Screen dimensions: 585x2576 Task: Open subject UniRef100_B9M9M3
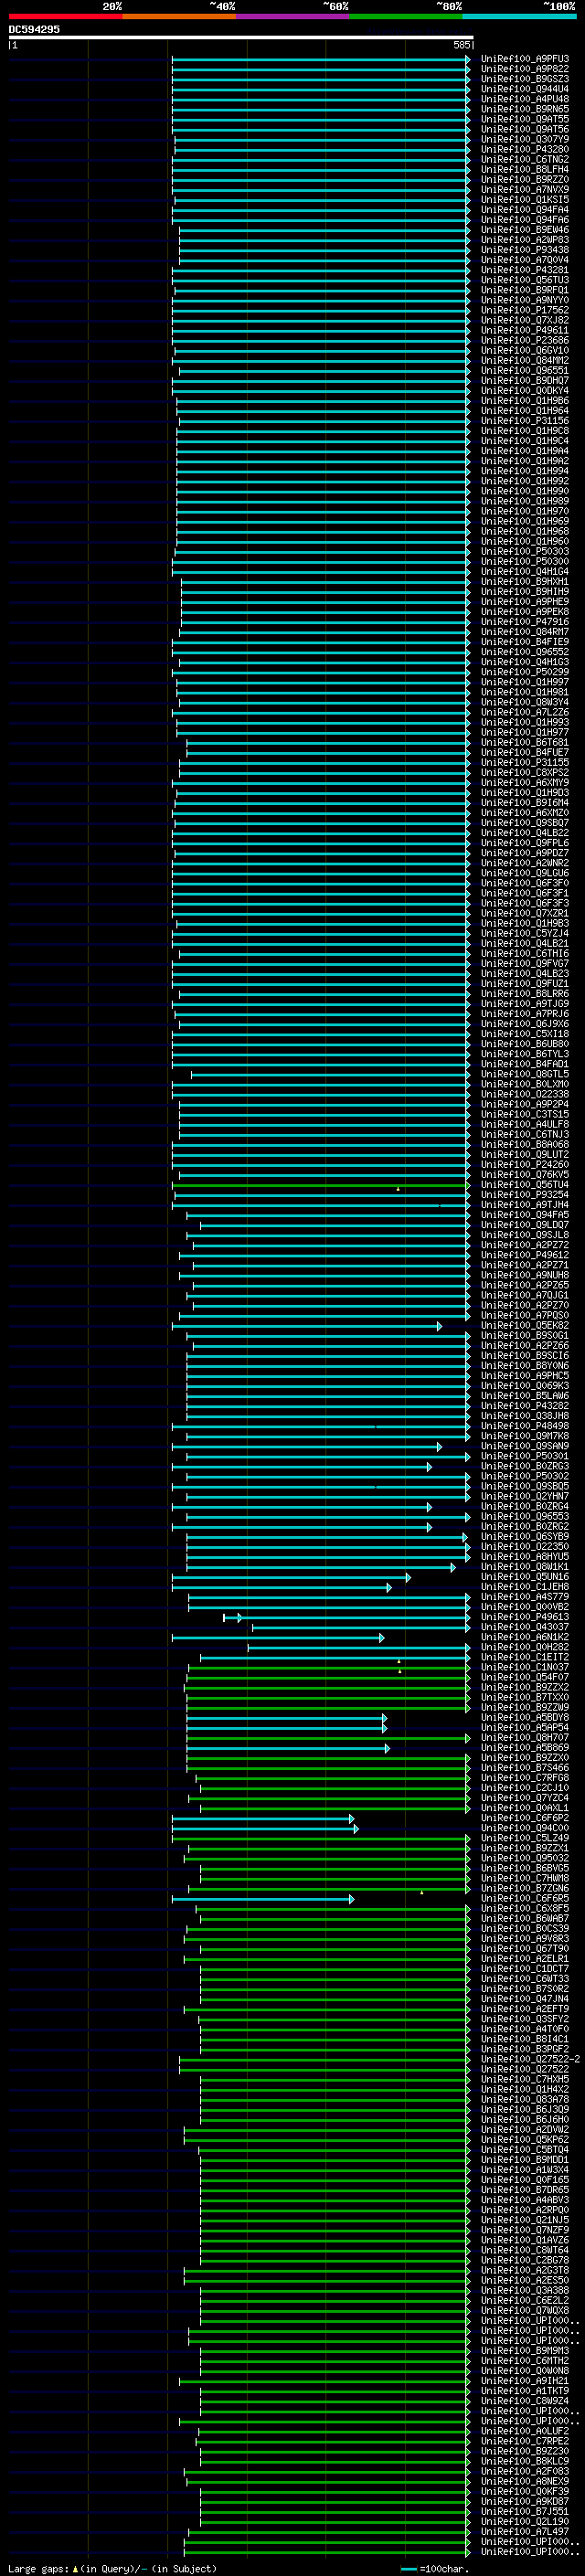point(525,2350)
